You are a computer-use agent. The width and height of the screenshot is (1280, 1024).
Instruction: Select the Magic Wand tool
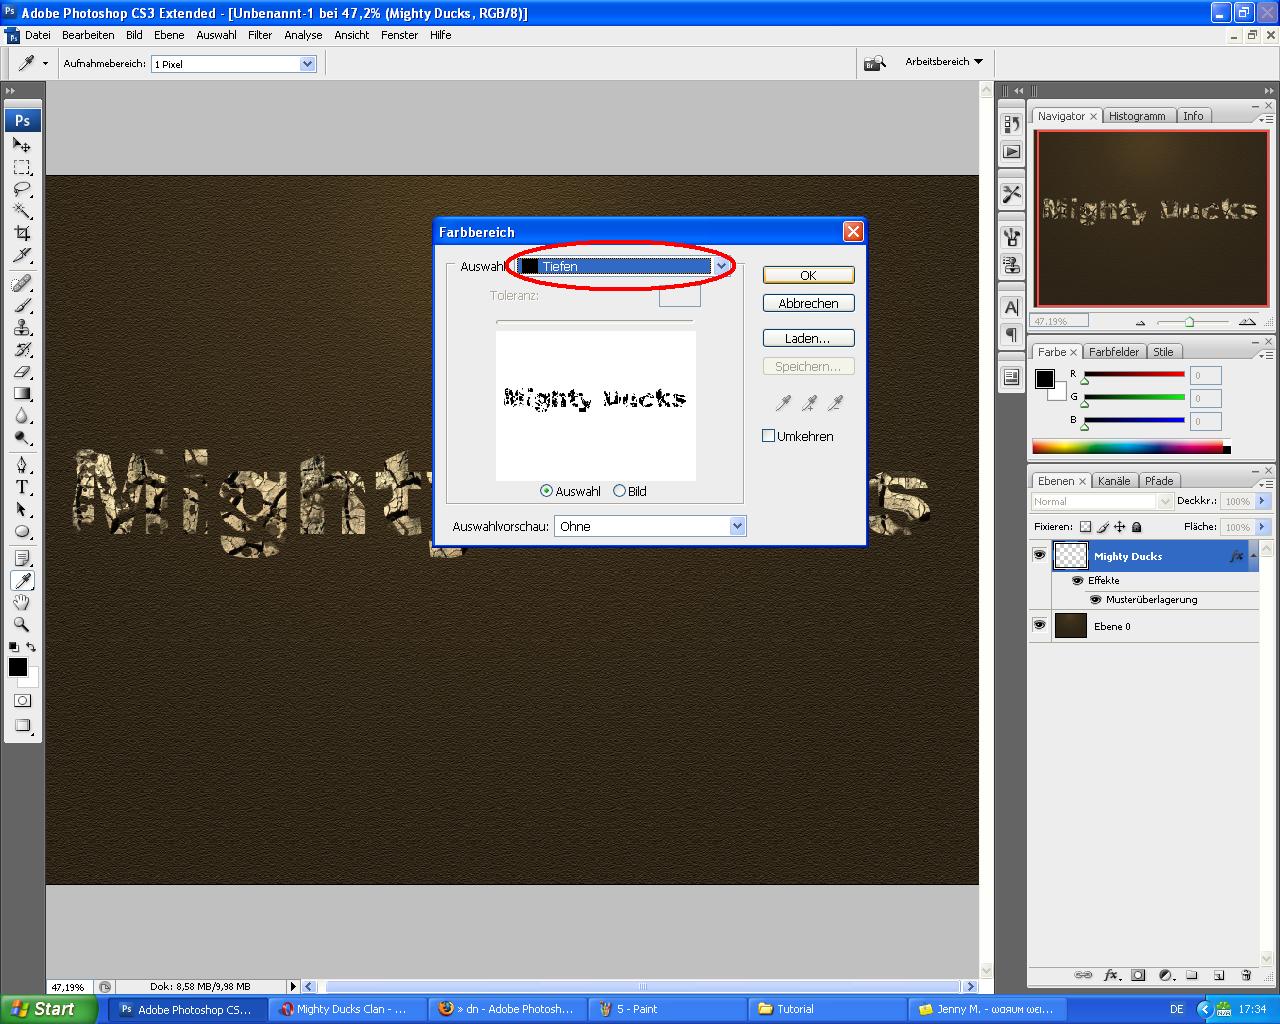pos(21,211)
